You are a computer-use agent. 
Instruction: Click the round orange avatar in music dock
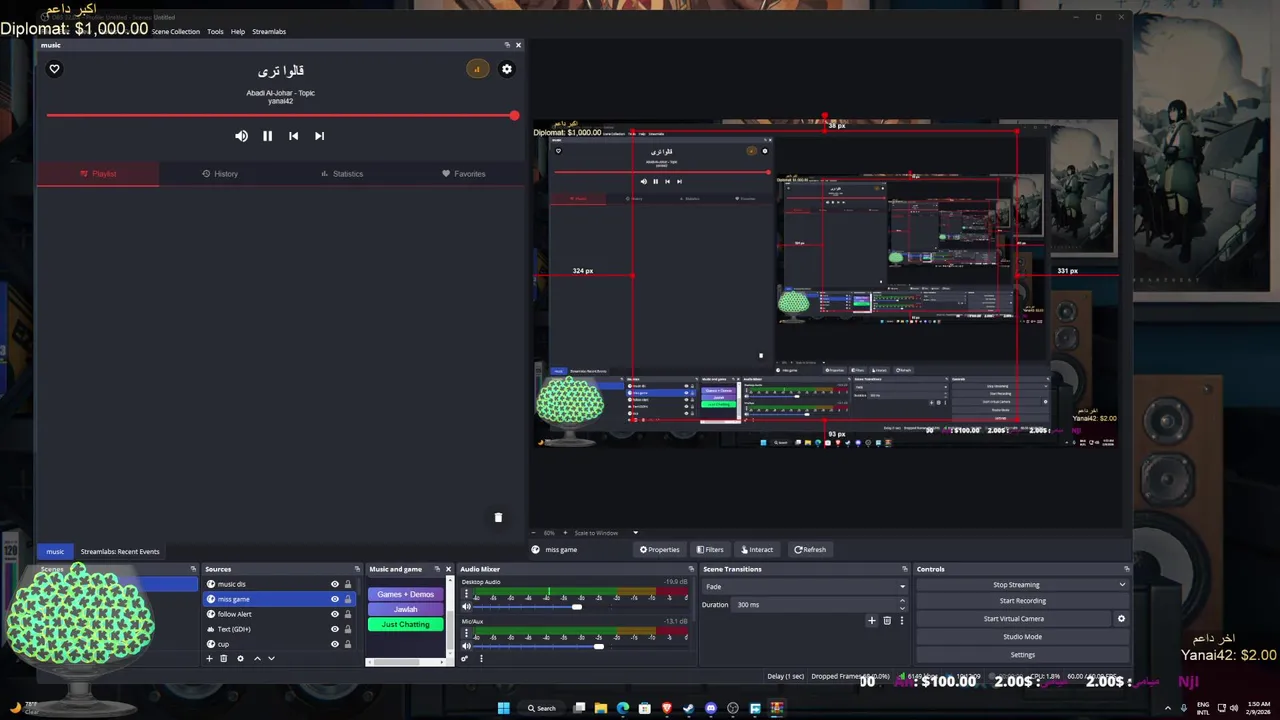[477, 69]
